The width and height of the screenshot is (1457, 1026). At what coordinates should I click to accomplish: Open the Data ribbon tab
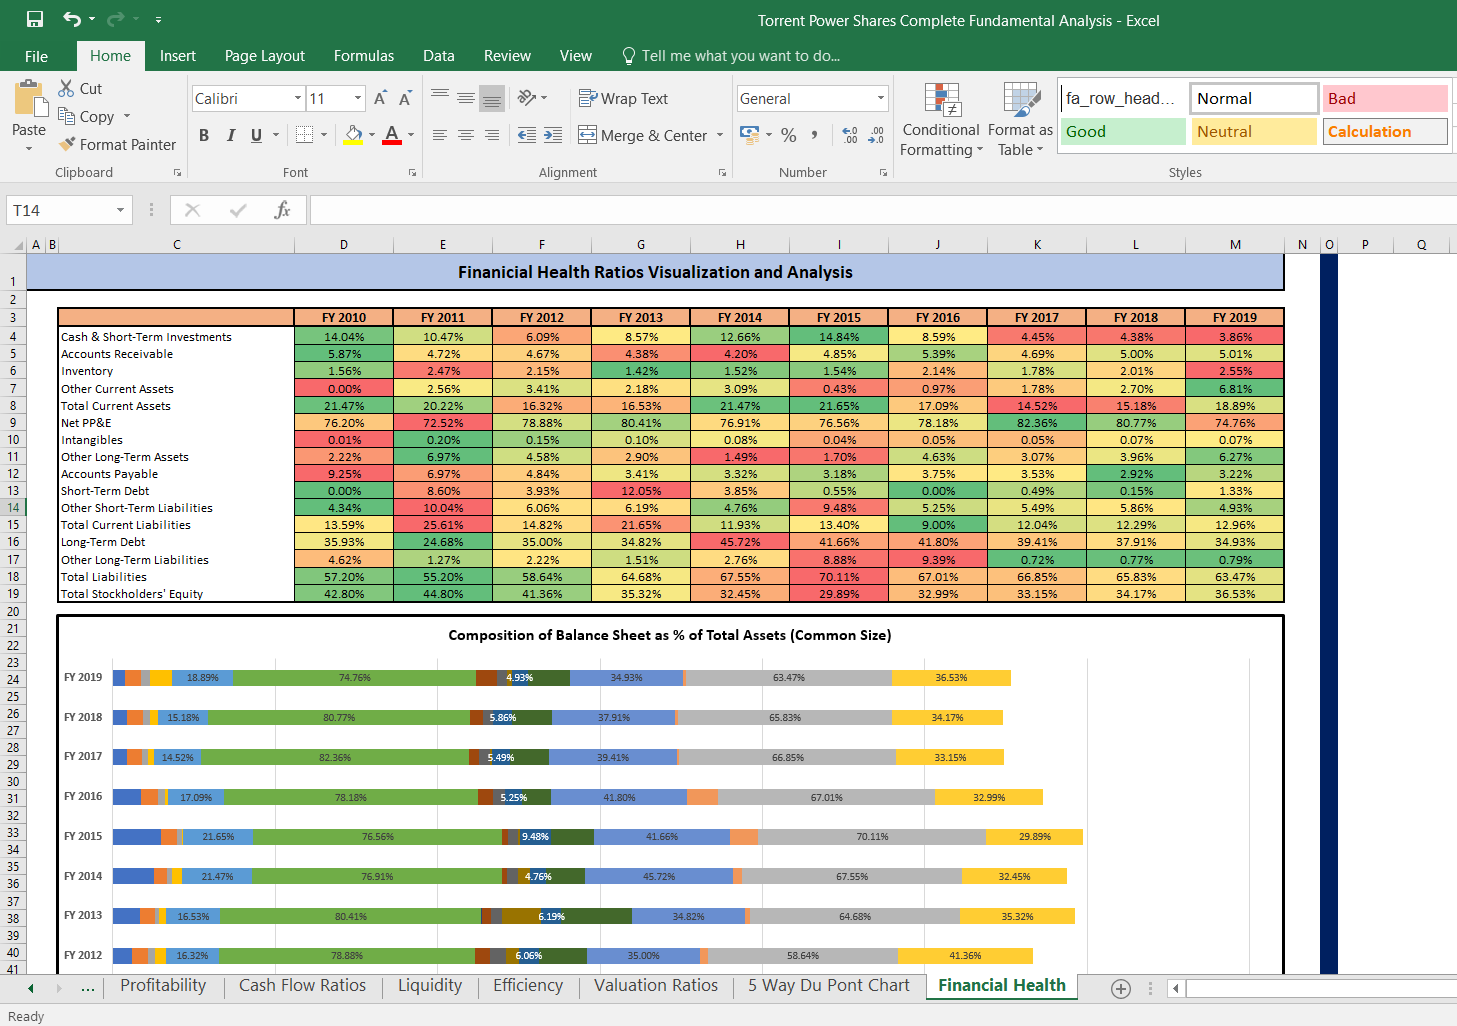[x=439, y=56]
